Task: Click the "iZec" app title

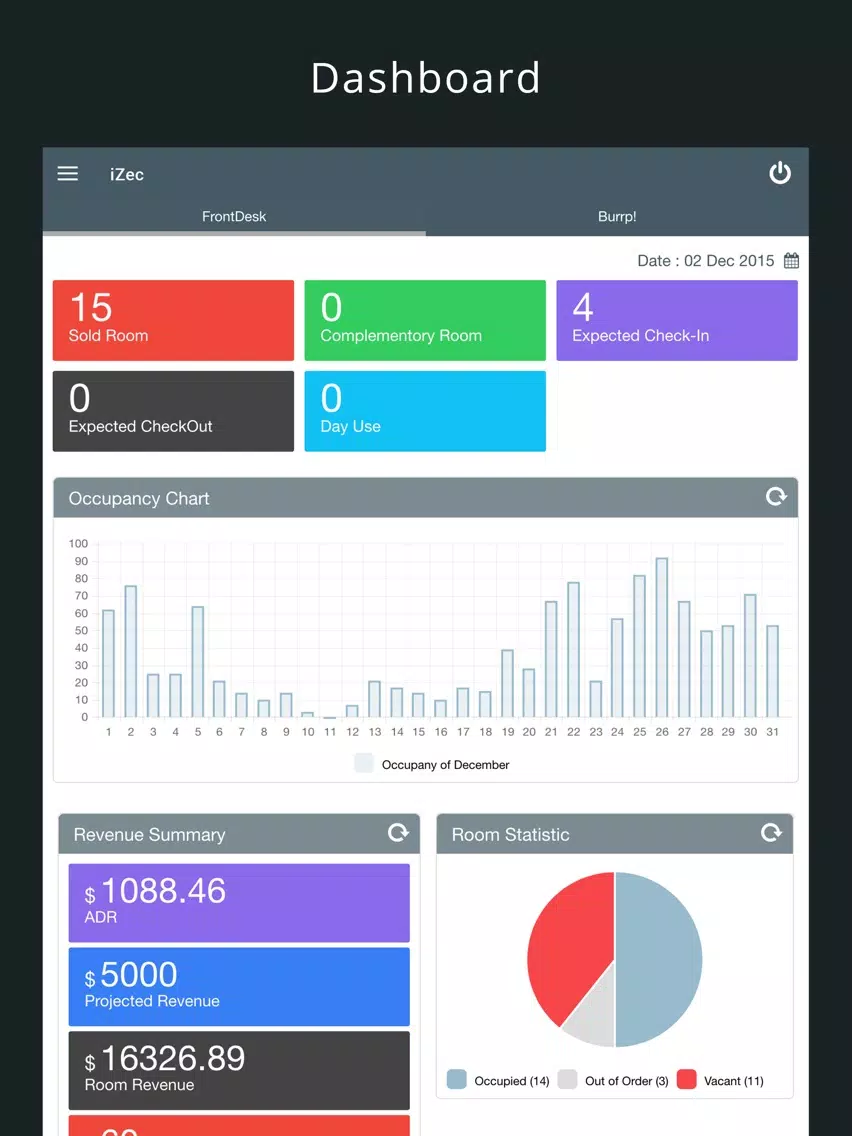Action: (x=127, y=175)
